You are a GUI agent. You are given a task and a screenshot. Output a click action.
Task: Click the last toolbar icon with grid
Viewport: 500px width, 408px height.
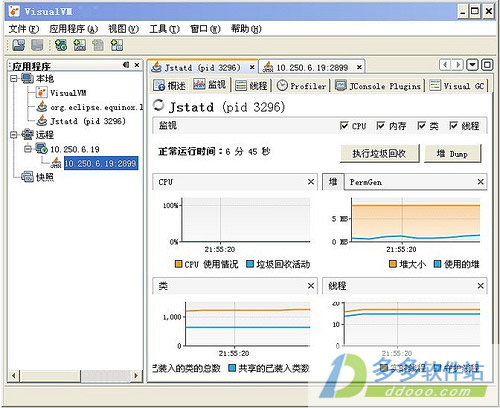(x=117, y=45)
